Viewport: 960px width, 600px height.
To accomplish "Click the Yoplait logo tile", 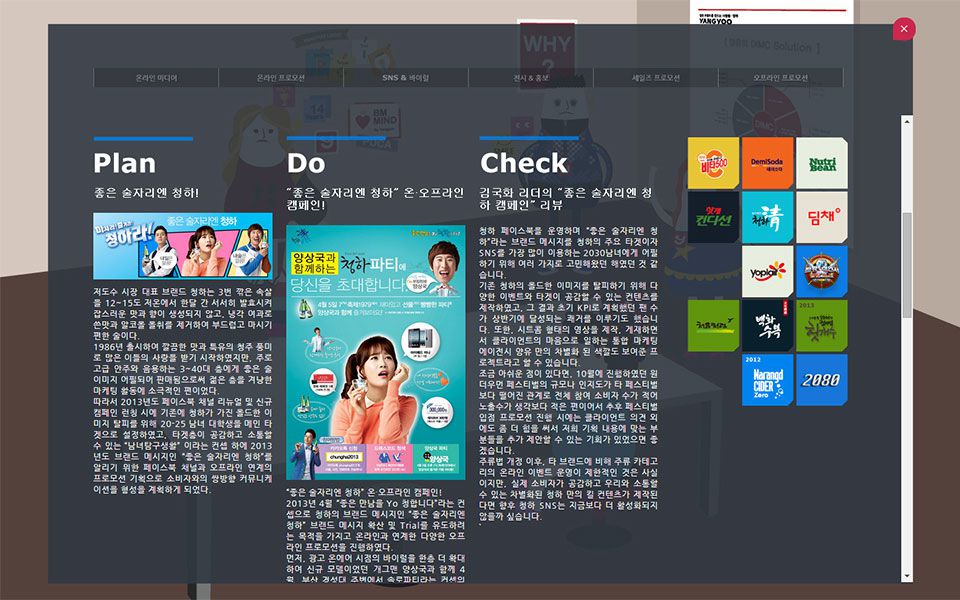I will point(767,272).
